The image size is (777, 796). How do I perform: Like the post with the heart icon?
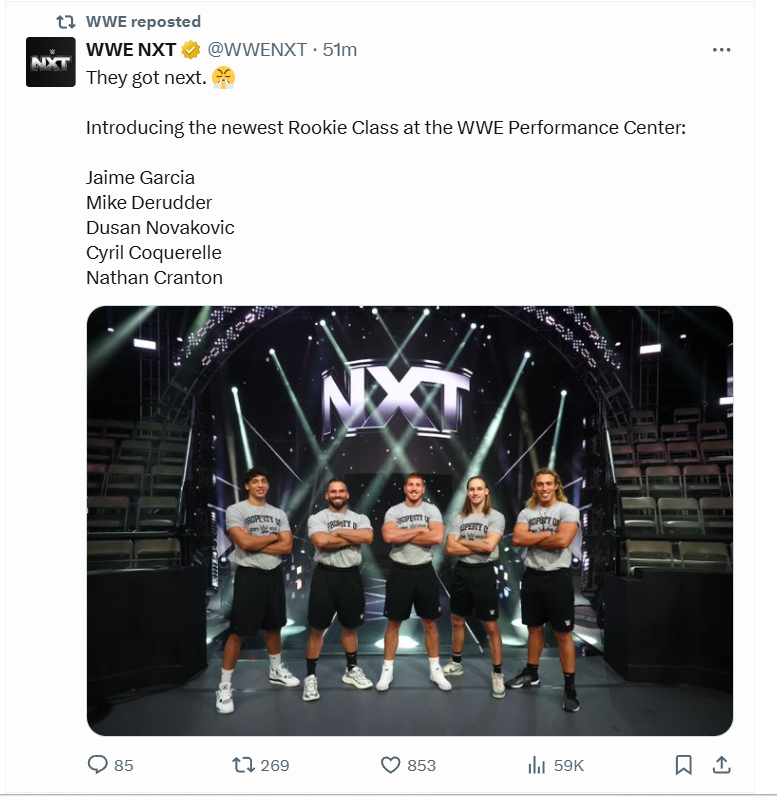tap(391, 765)
